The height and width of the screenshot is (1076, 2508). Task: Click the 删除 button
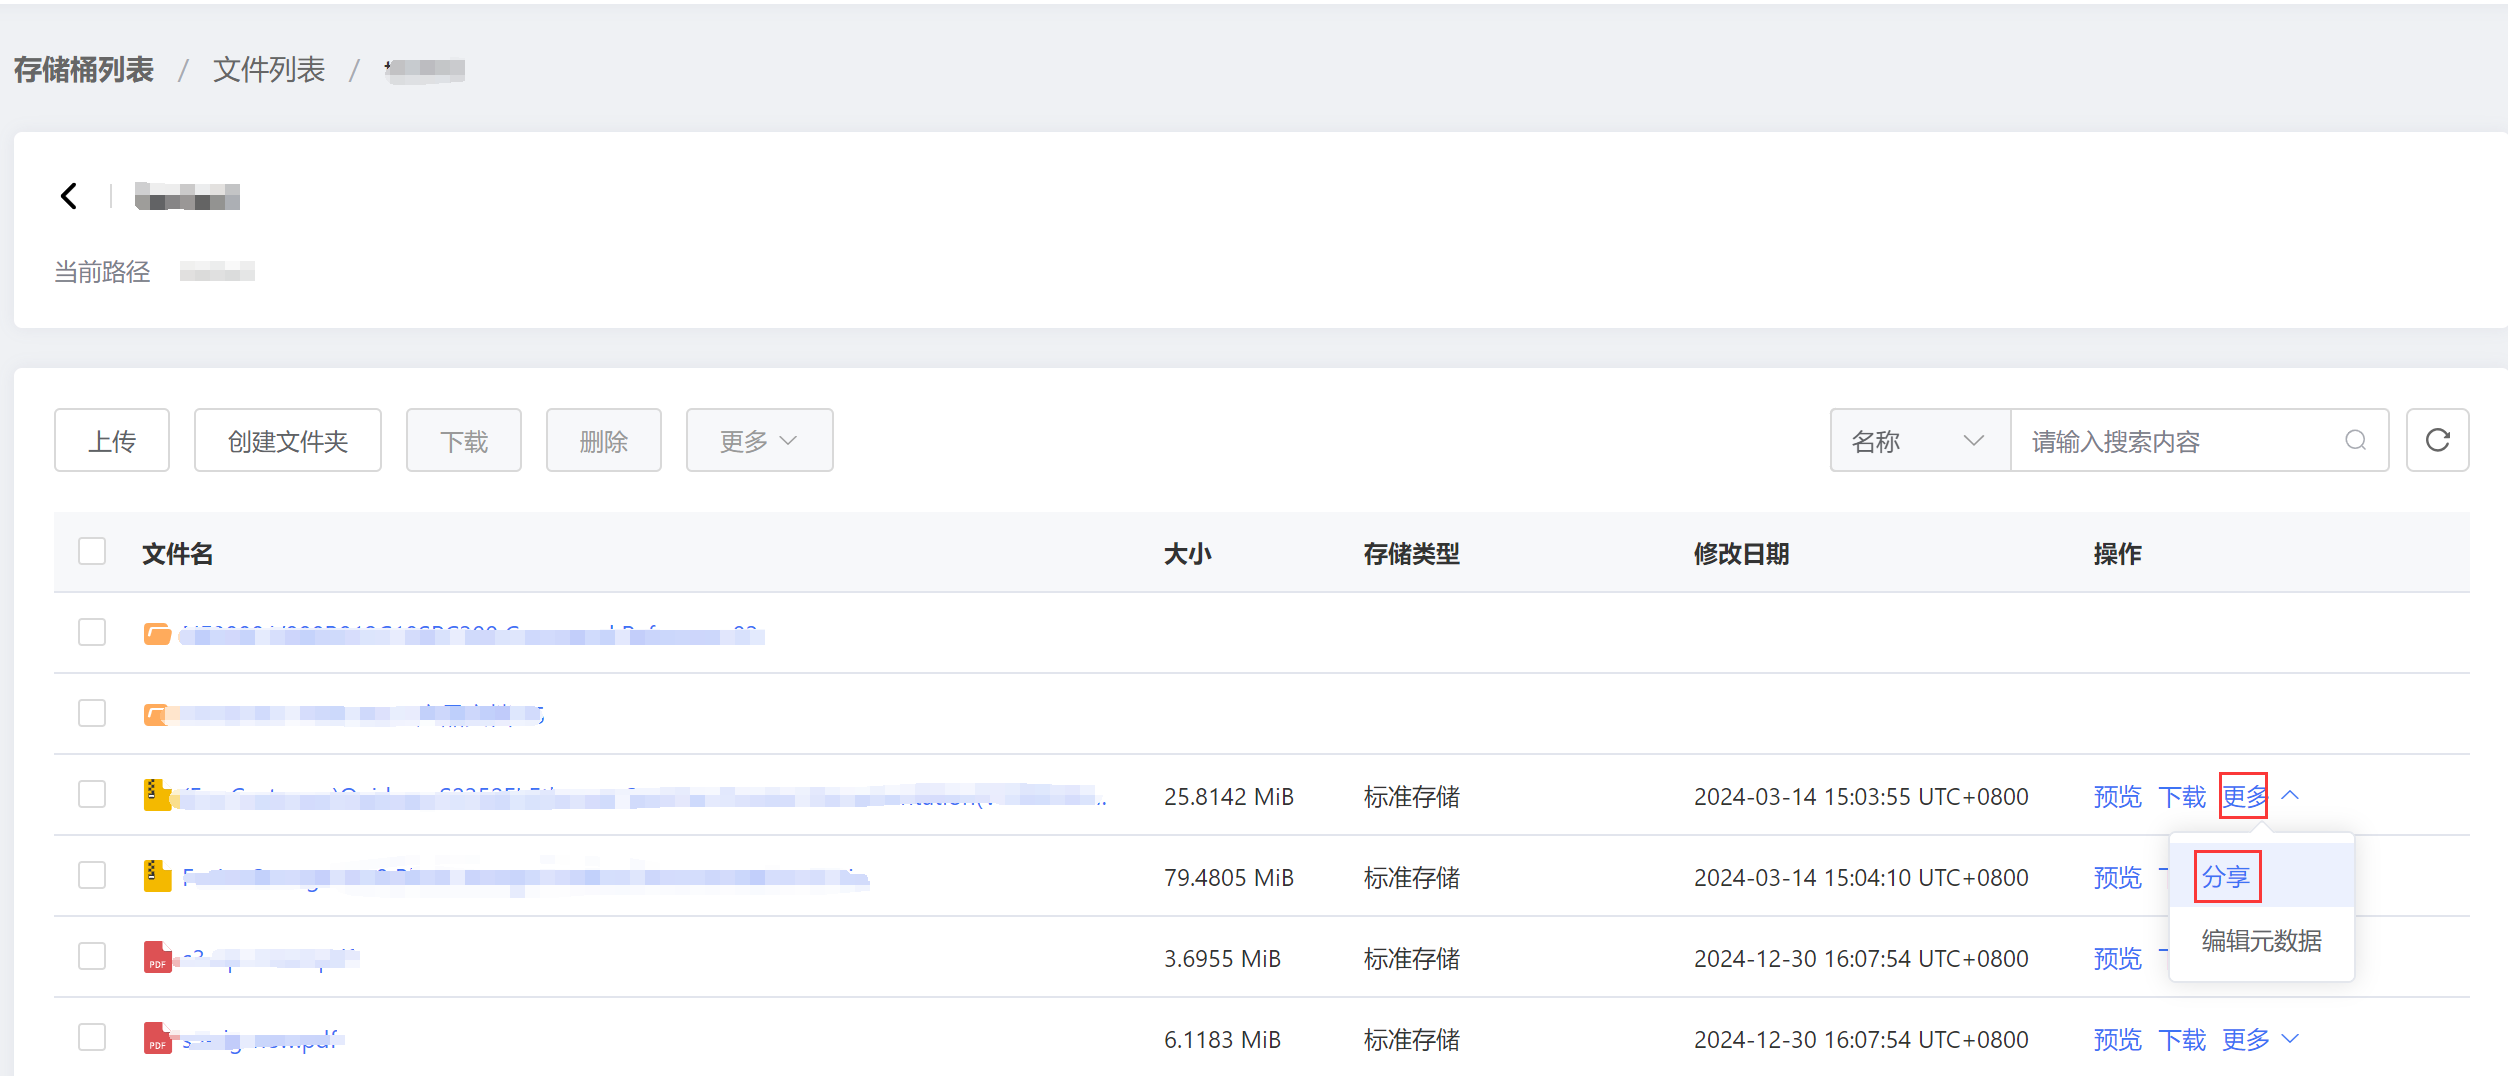point(604,440)
